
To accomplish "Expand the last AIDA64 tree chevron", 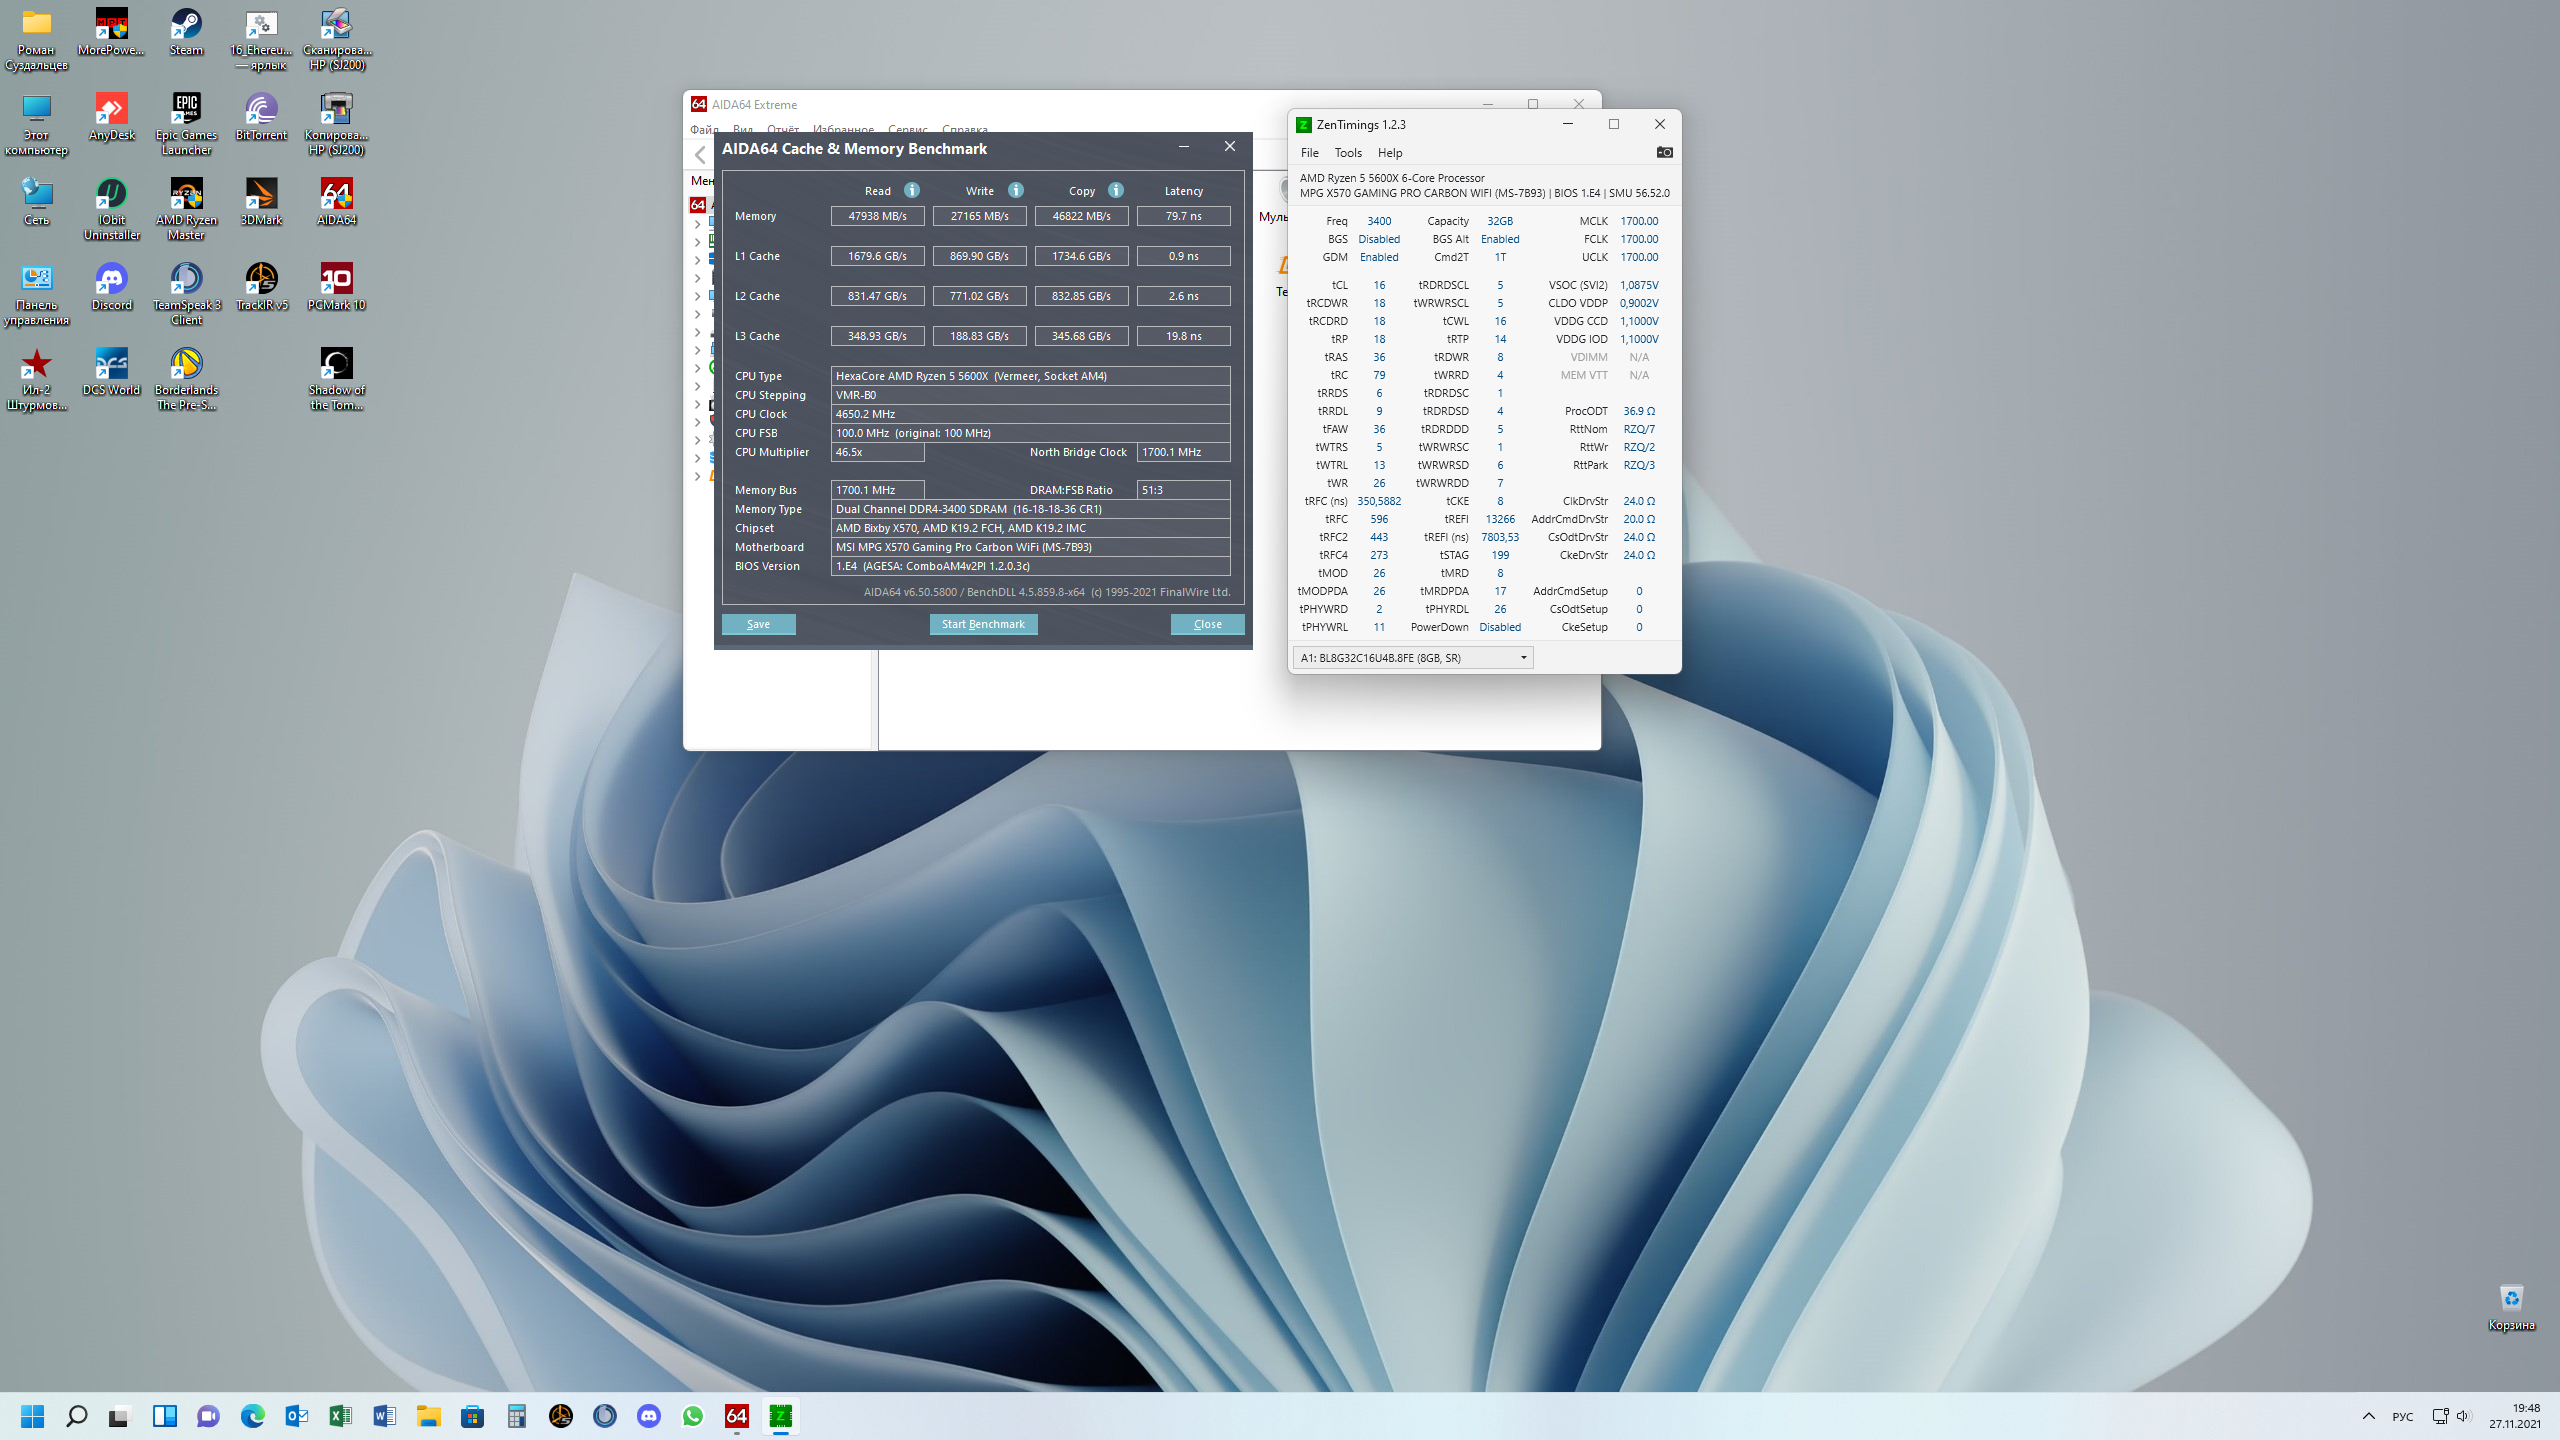I will coord(698,476).
